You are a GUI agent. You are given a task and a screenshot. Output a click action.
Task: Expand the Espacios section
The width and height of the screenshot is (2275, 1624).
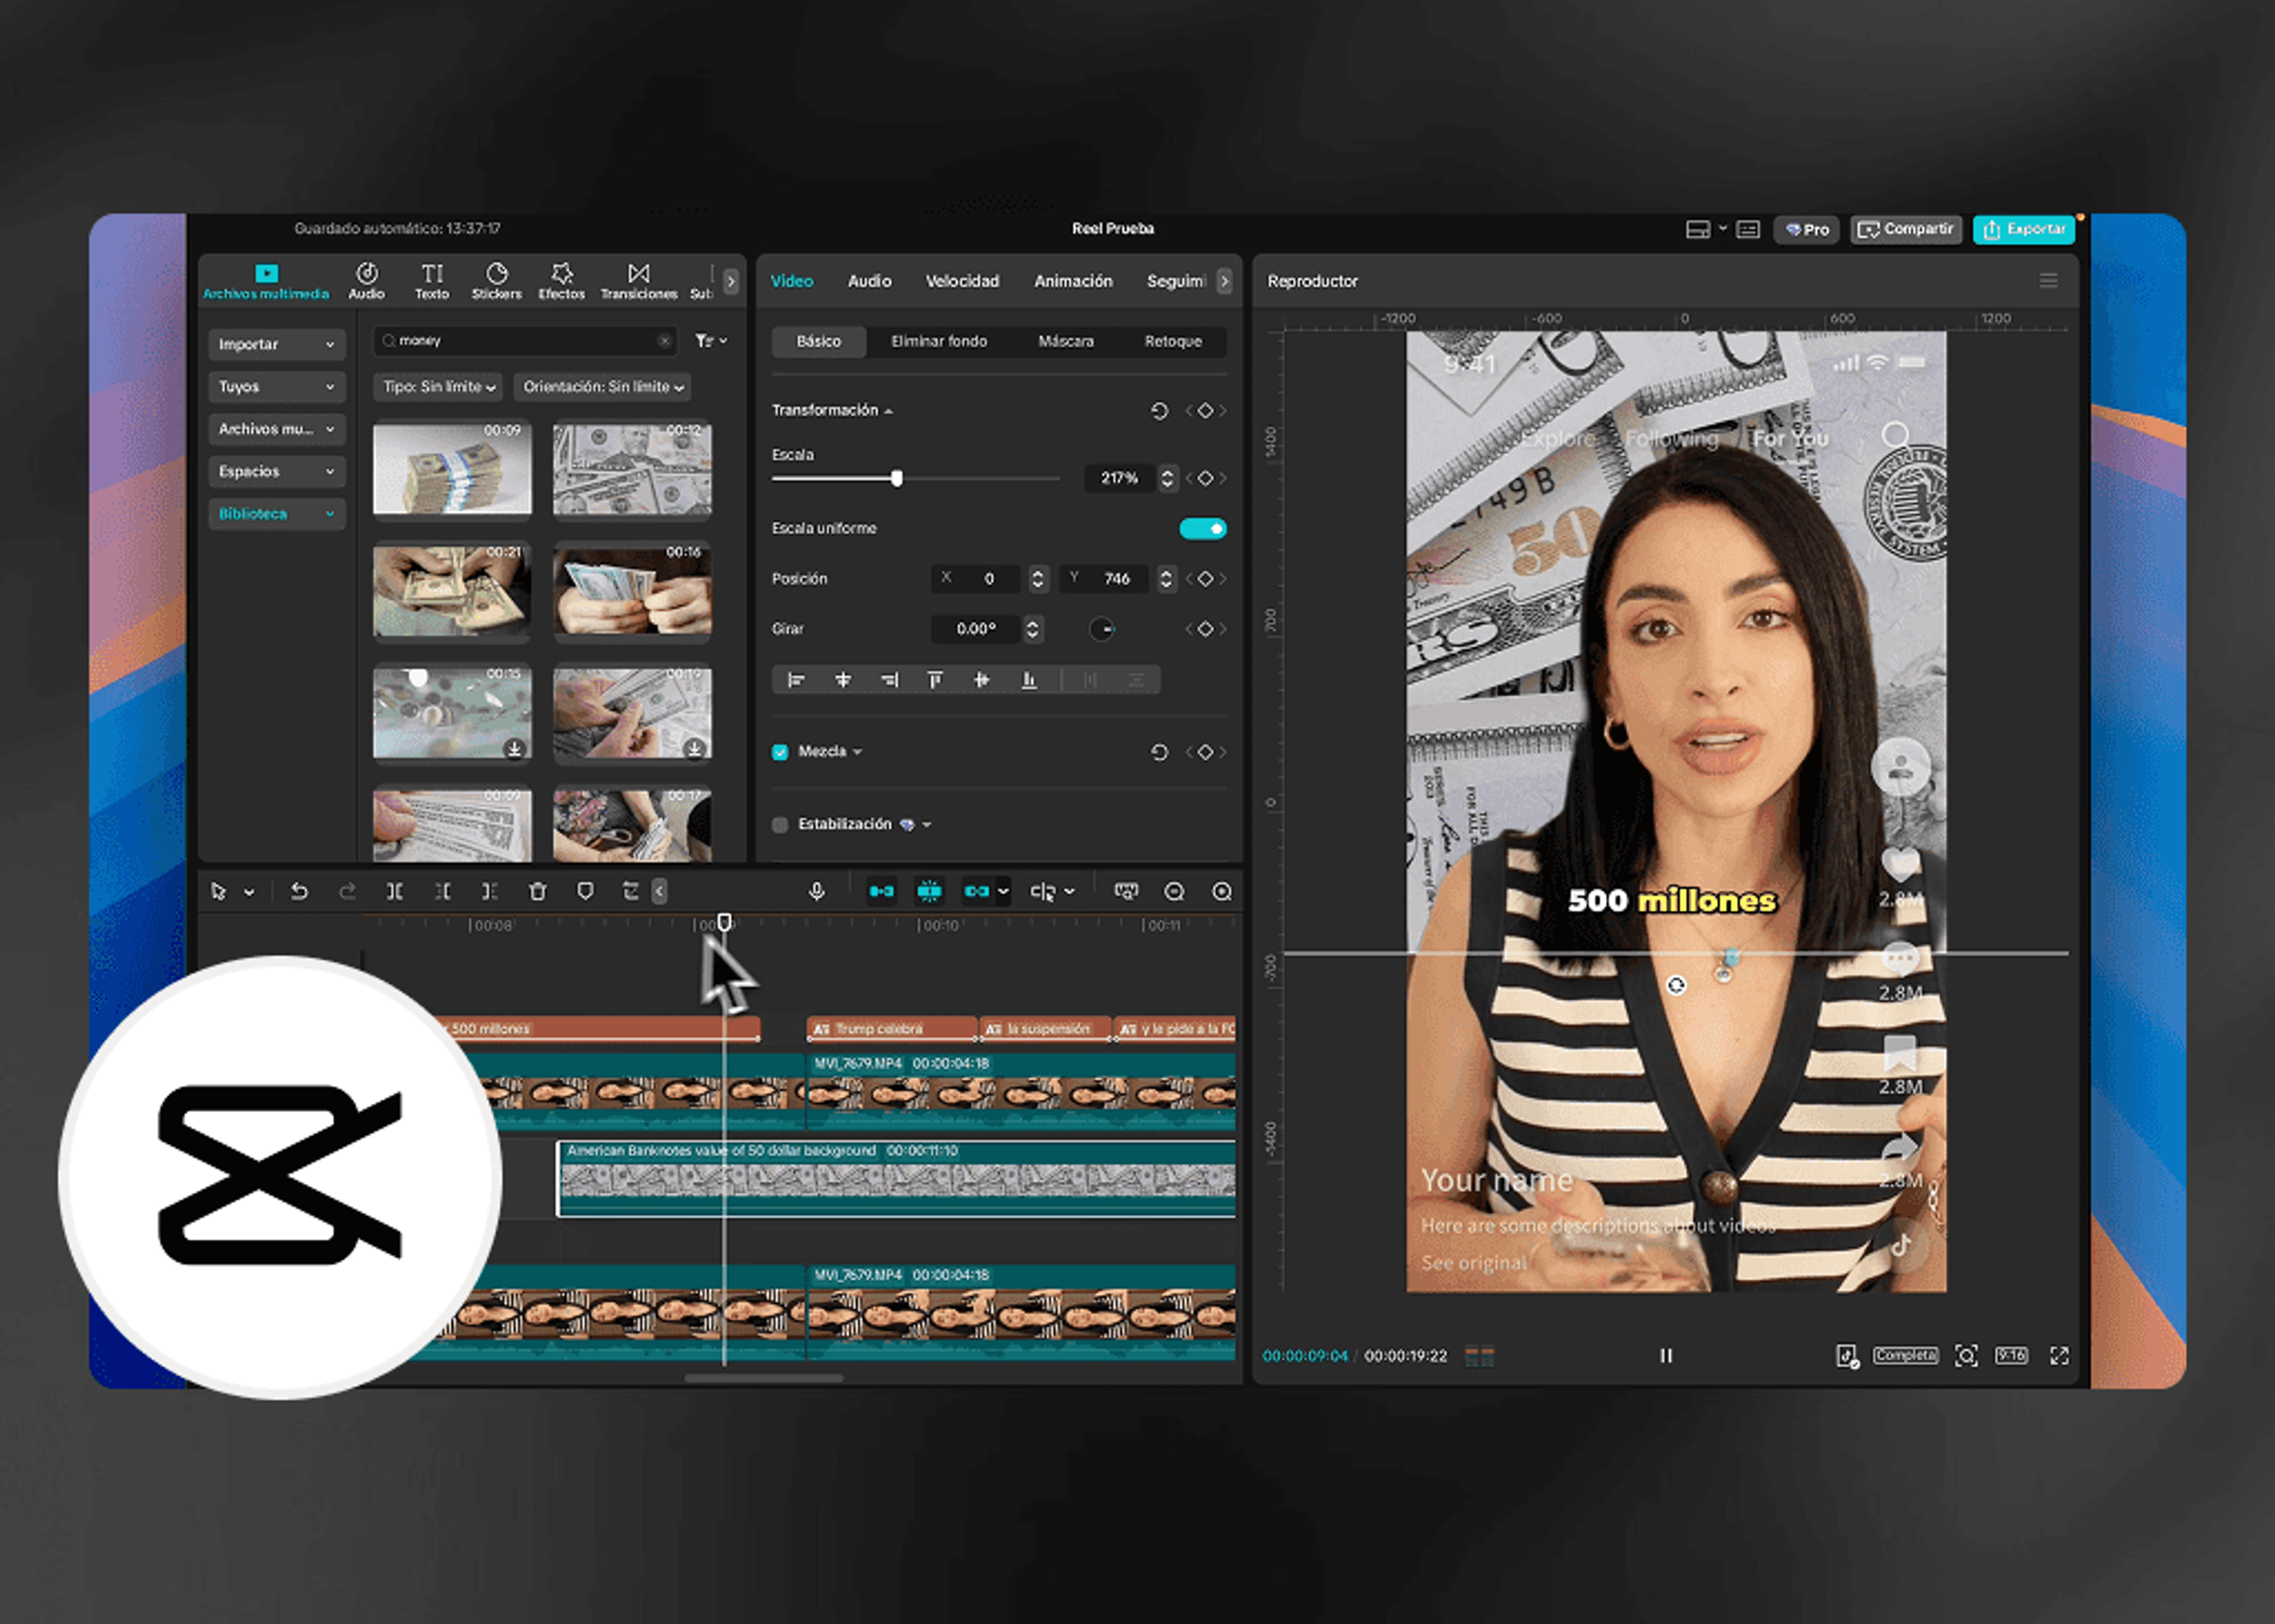[277, 471]
